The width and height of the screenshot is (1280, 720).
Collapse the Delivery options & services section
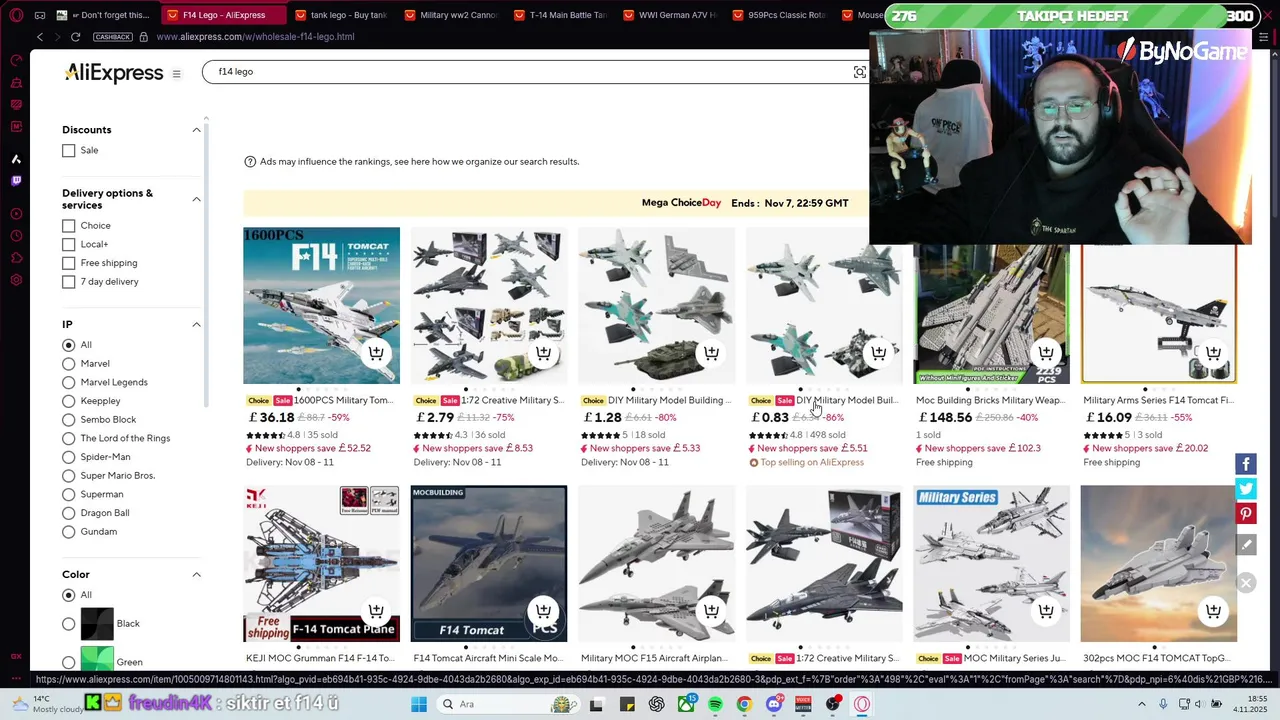(196, 199)
